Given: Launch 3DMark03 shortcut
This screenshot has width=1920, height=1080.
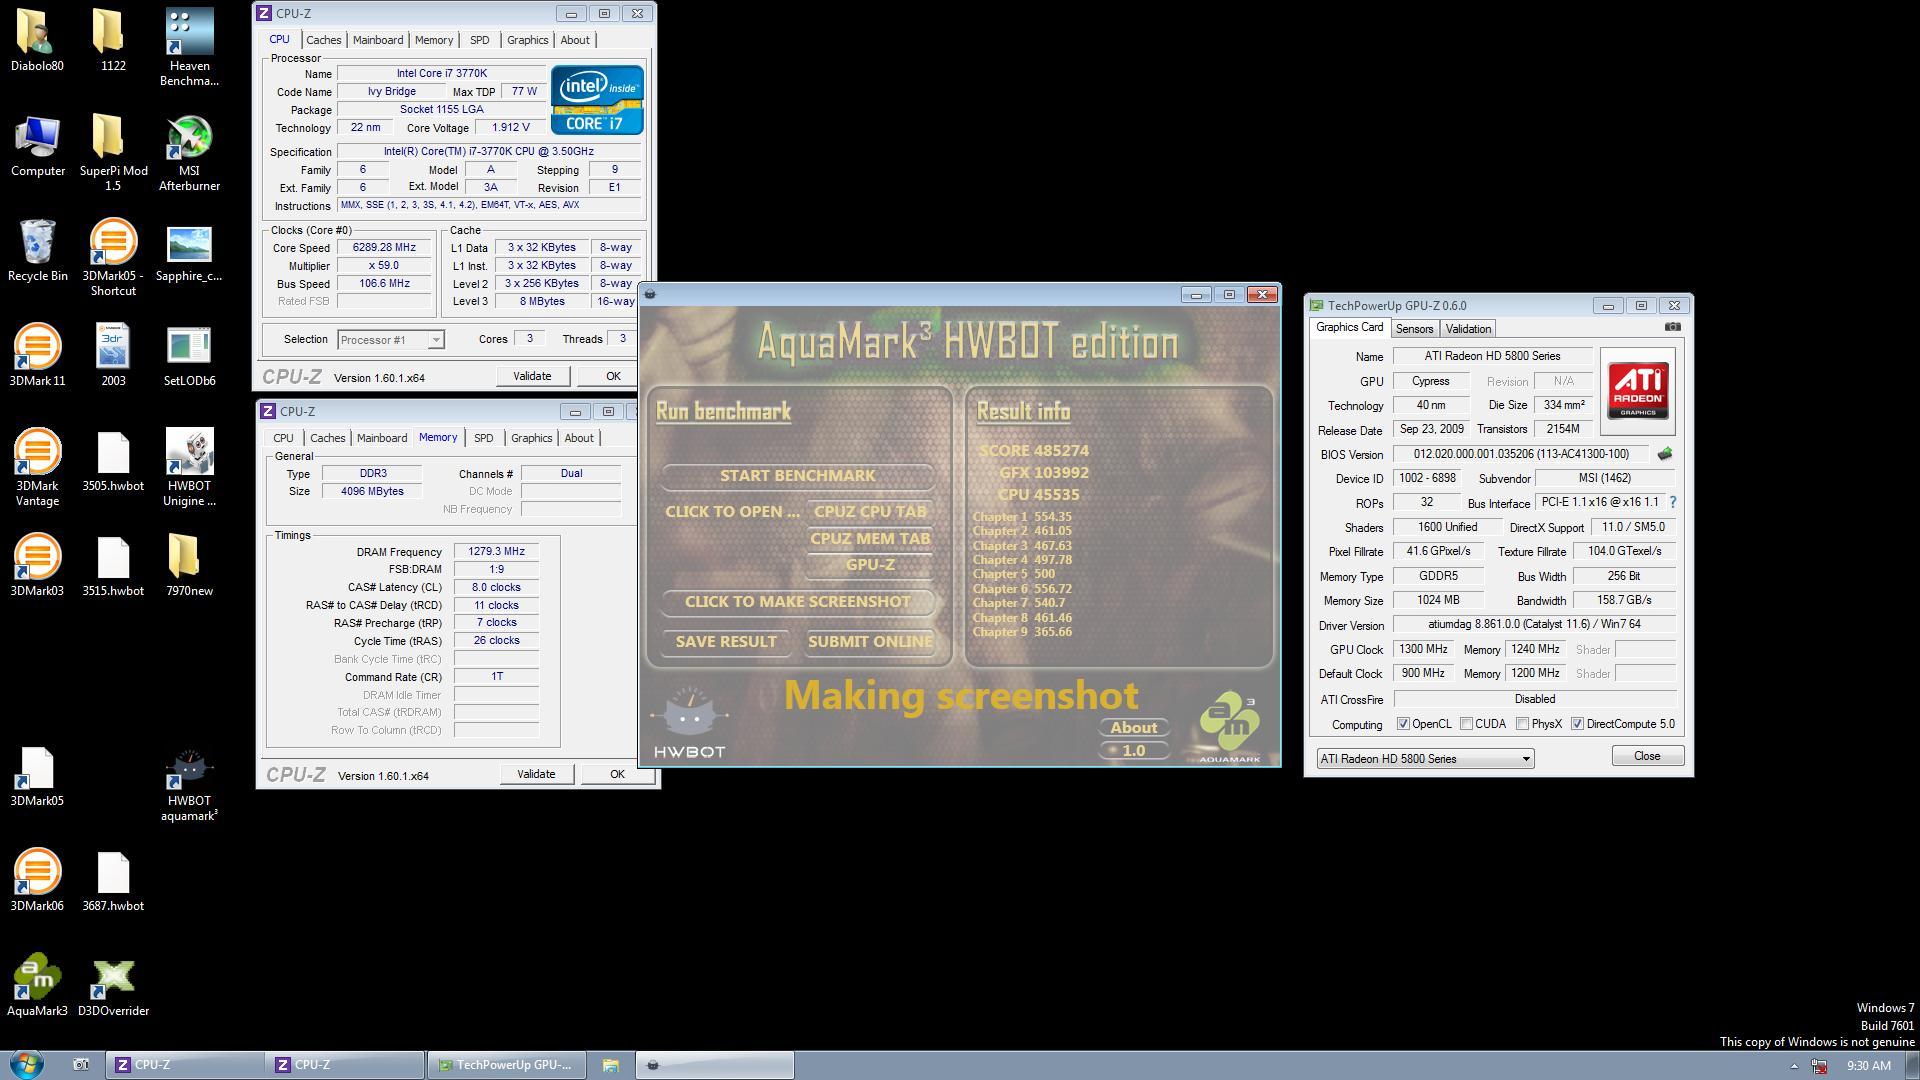Looking at the screenshot, I should pos(37,565).
